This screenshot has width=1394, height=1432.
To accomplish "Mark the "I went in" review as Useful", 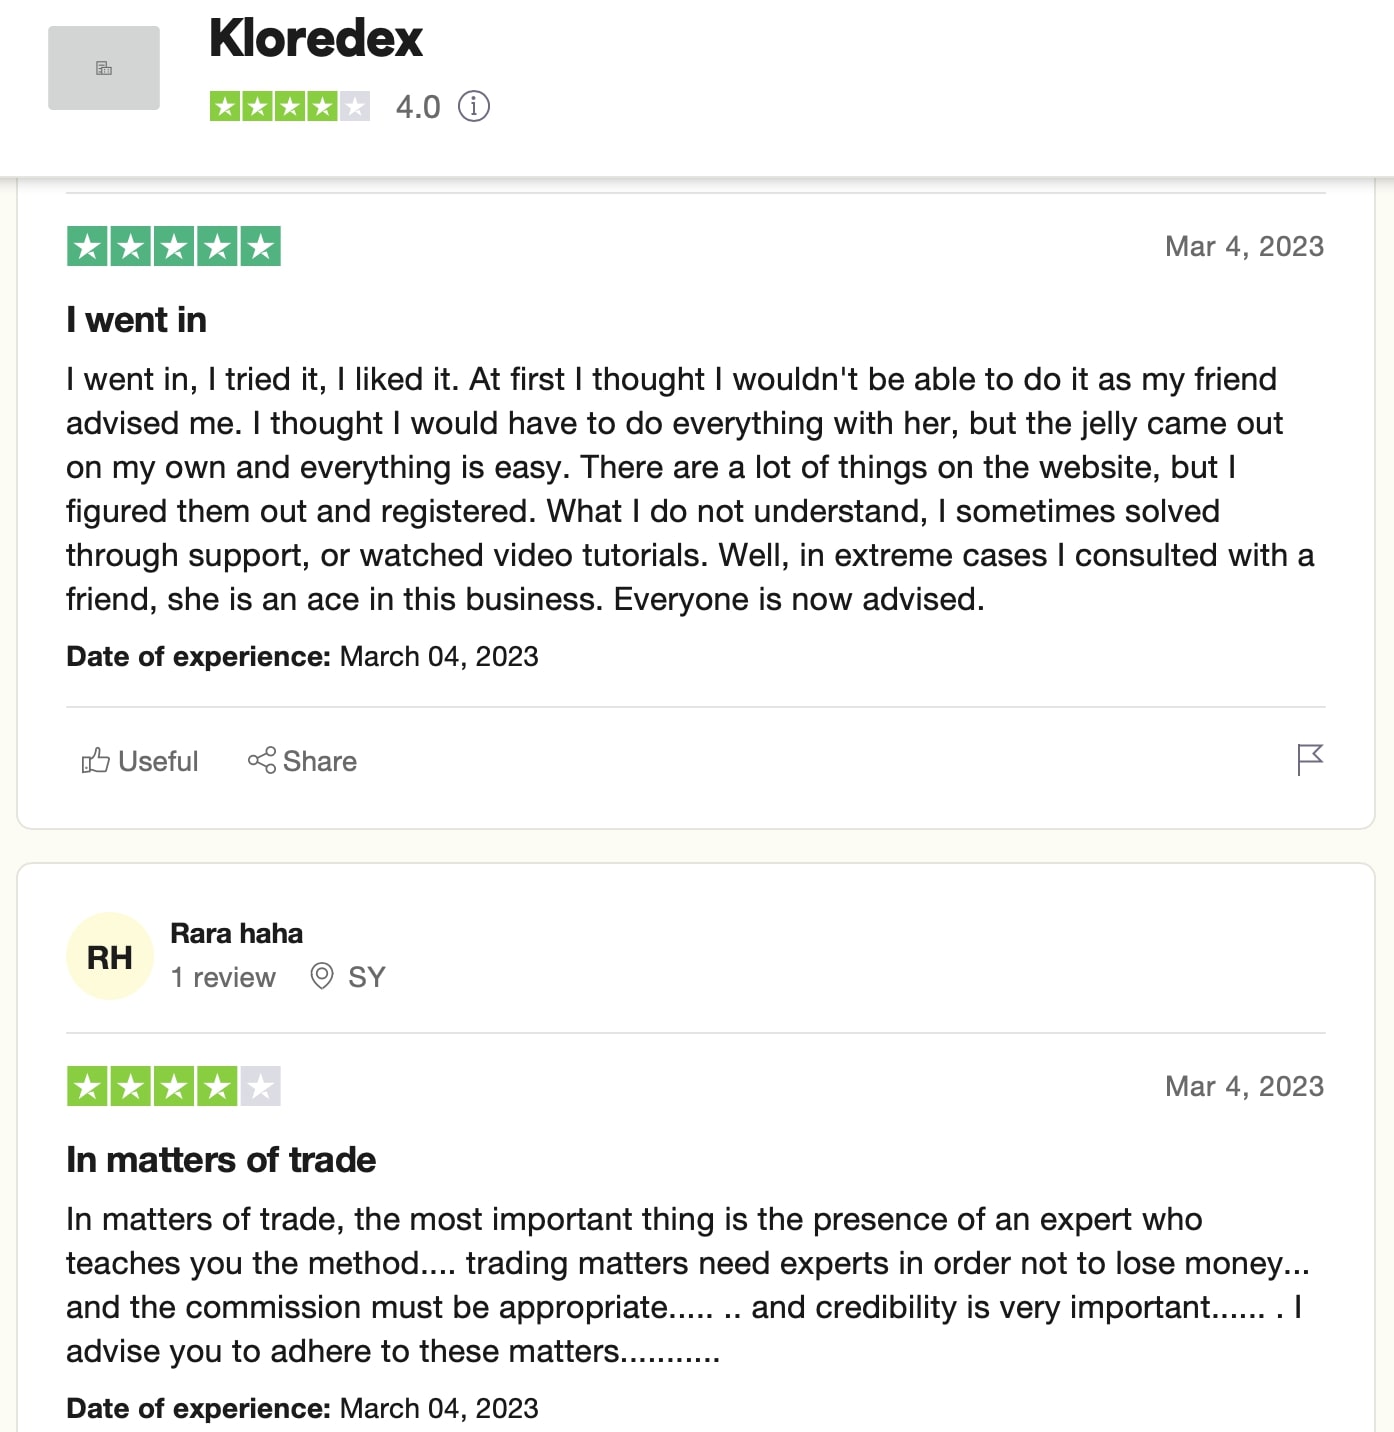I will pos(140,761).
